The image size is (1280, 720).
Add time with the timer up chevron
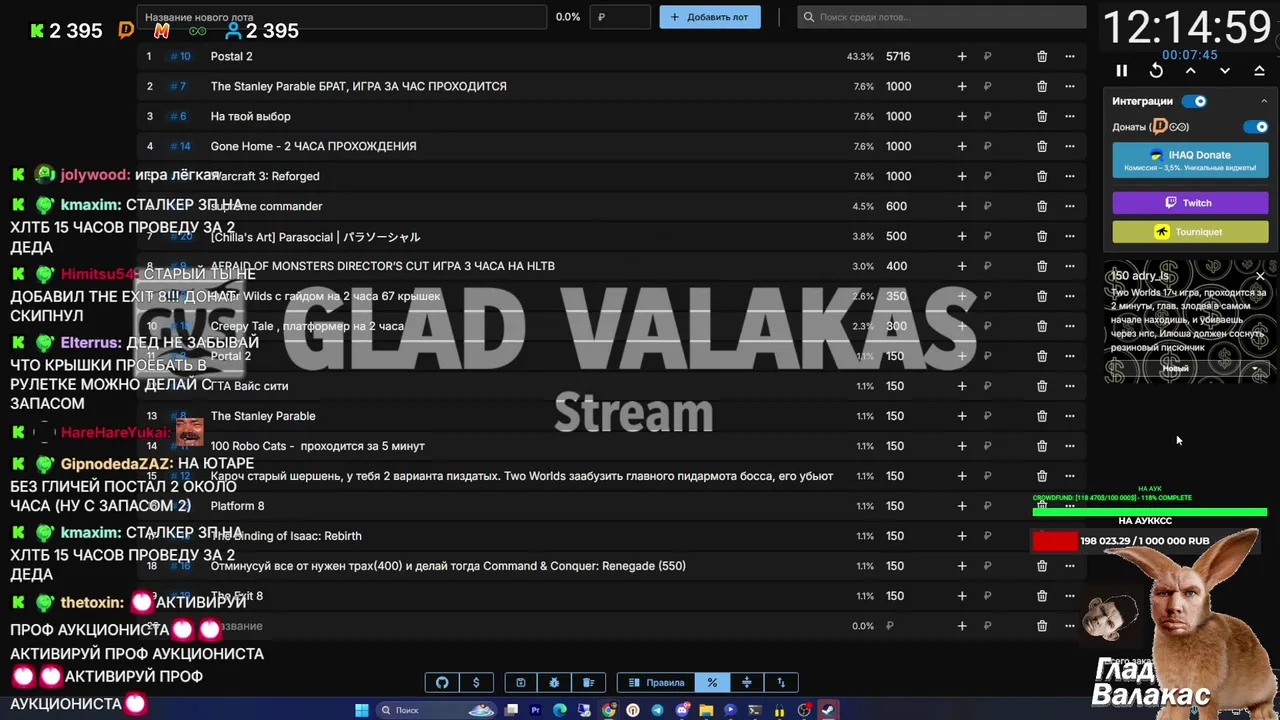(x=1190, y=71)
